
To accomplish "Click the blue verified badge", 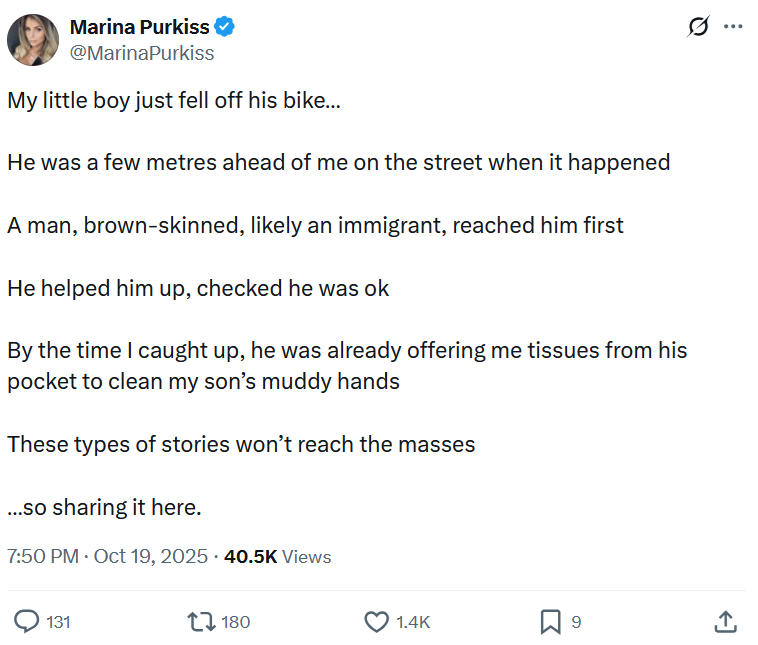I will (225, 27).
